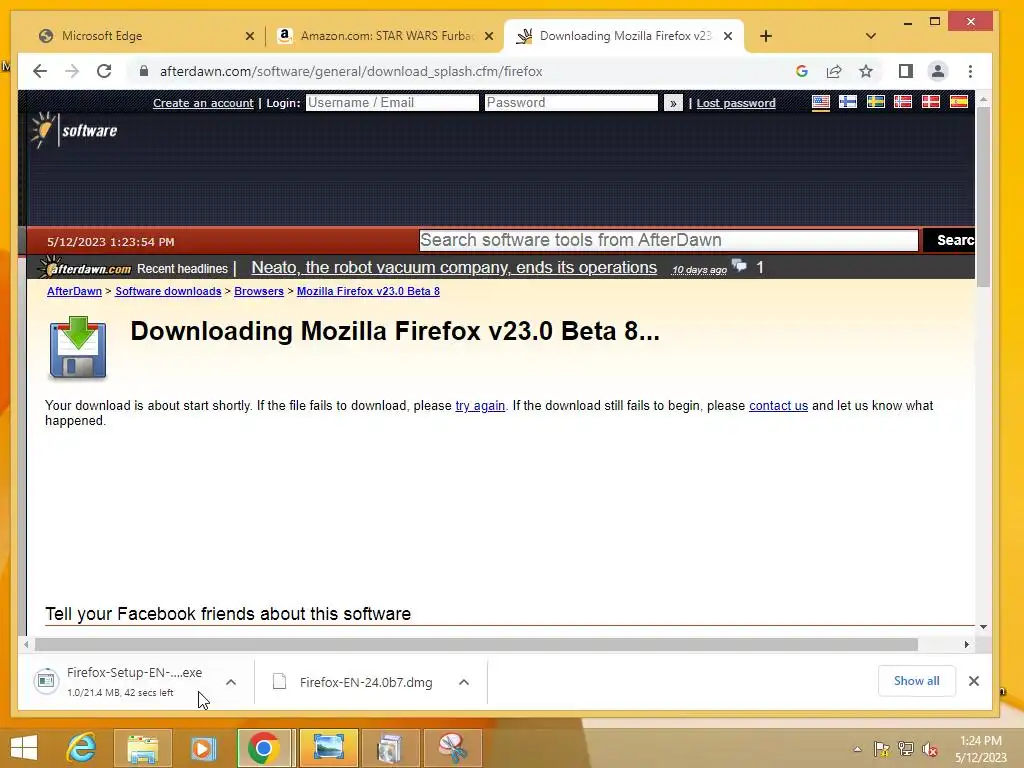This screenshot has height=768, width=1024.
Task: Open the Chrome profile avatar
Action: [938, 71]
